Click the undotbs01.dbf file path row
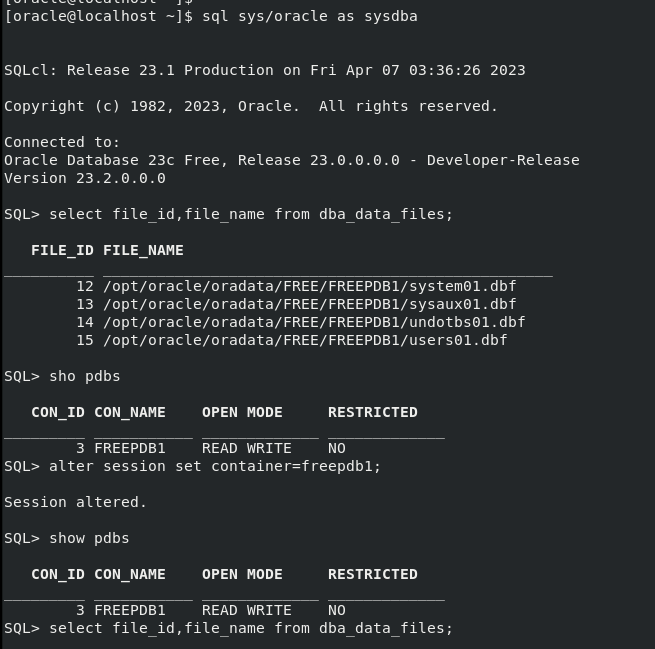 (301, 322)
